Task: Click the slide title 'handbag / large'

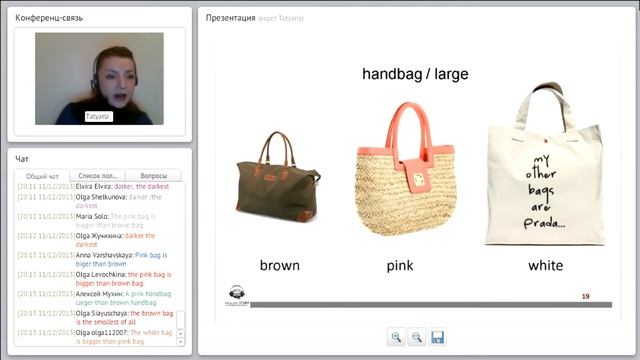Action: (x=415, y=74)
